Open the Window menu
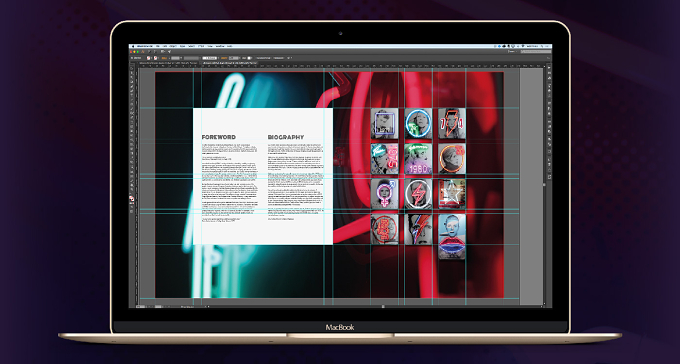Screen dimensions: 680x364 click(219, 46)
